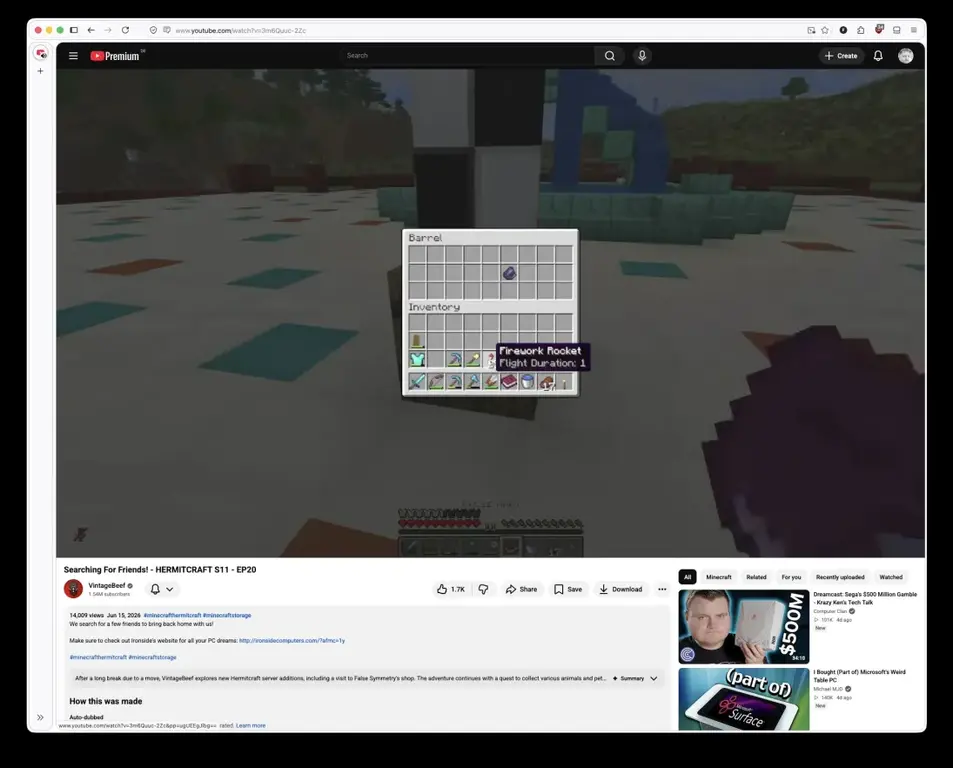Open the YouTube guide hamburger menu
This screenshot has height=768, width=953.
click(74, 56)
